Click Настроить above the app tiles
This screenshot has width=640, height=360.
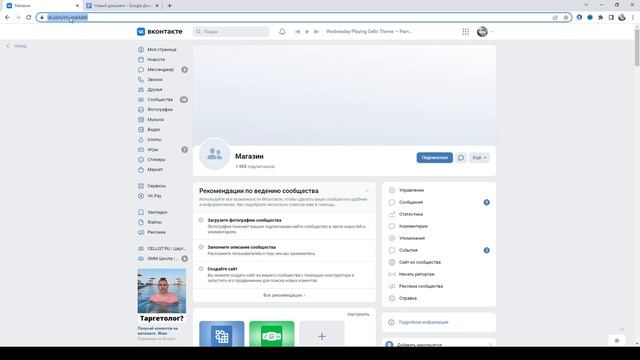tap(358, 314)
